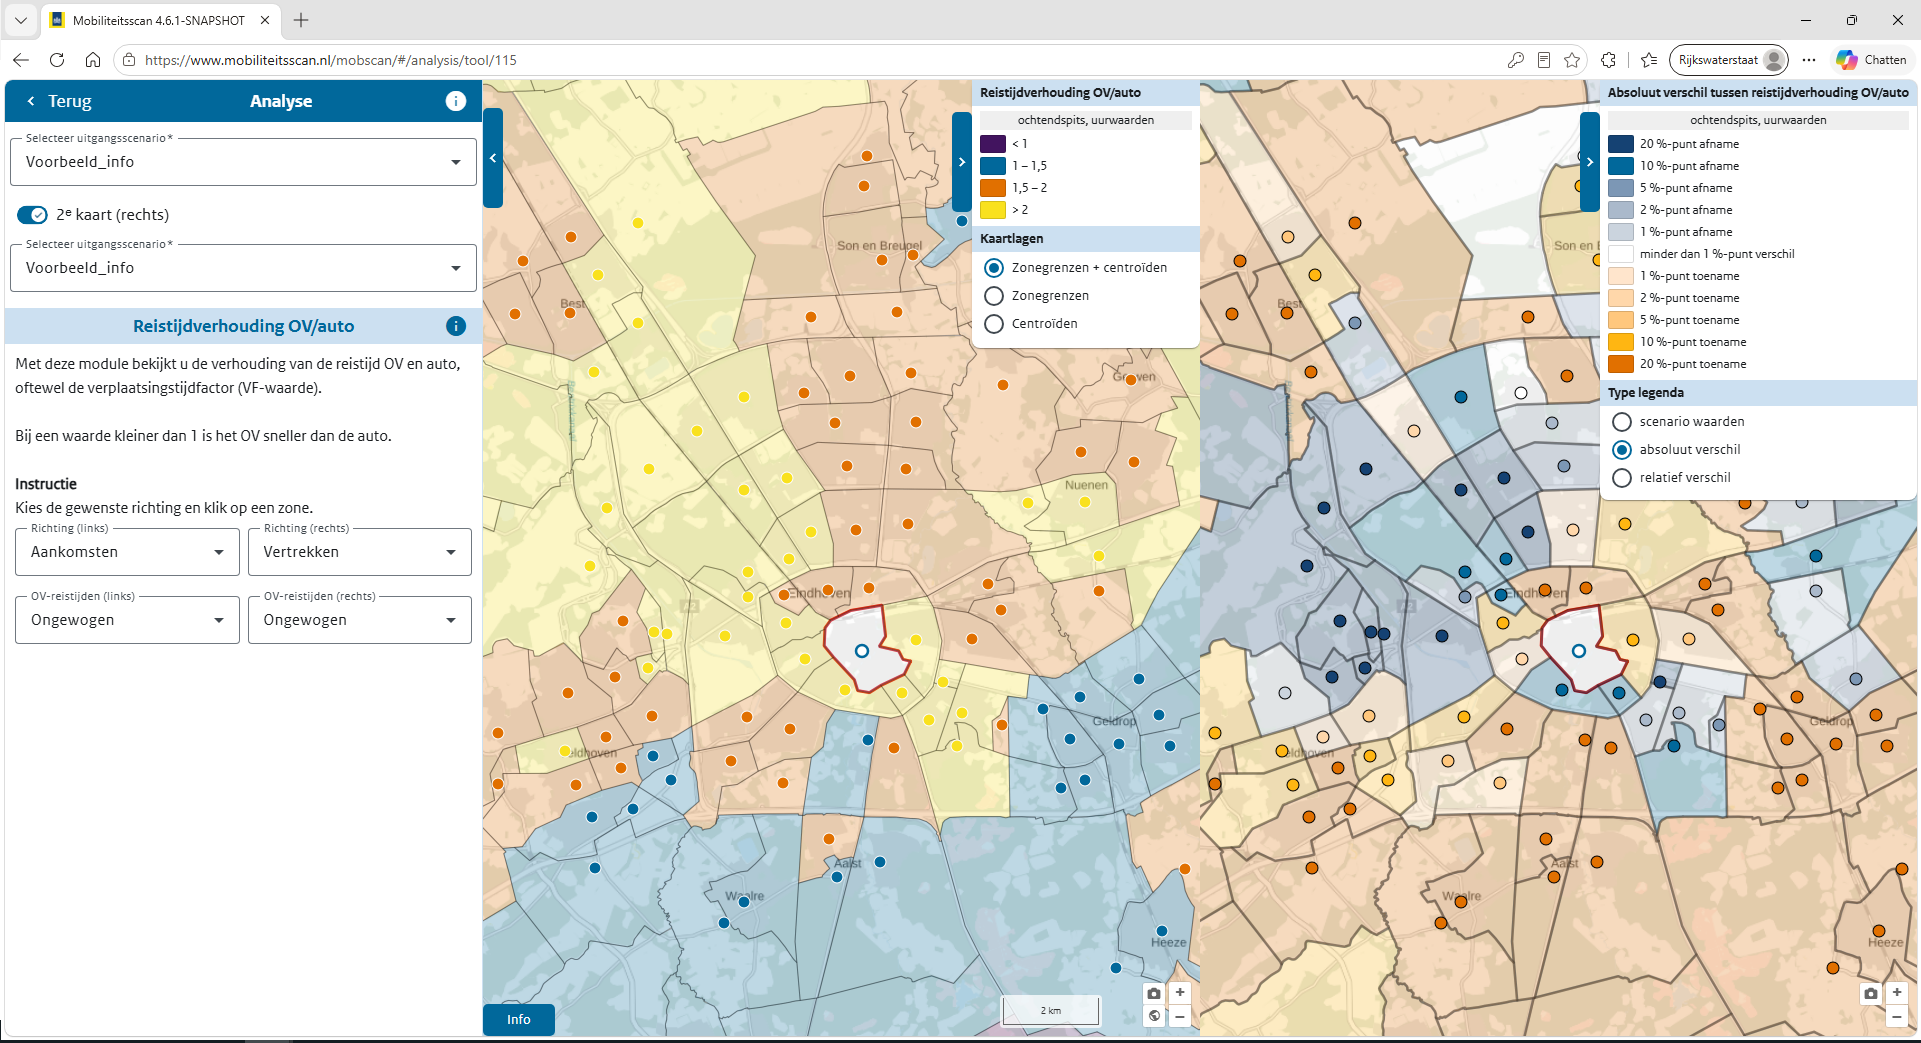Collapse the Reistijdverhouding OV/auto legend panel
Screen dimensions: 1921x1043
(962, 162)
